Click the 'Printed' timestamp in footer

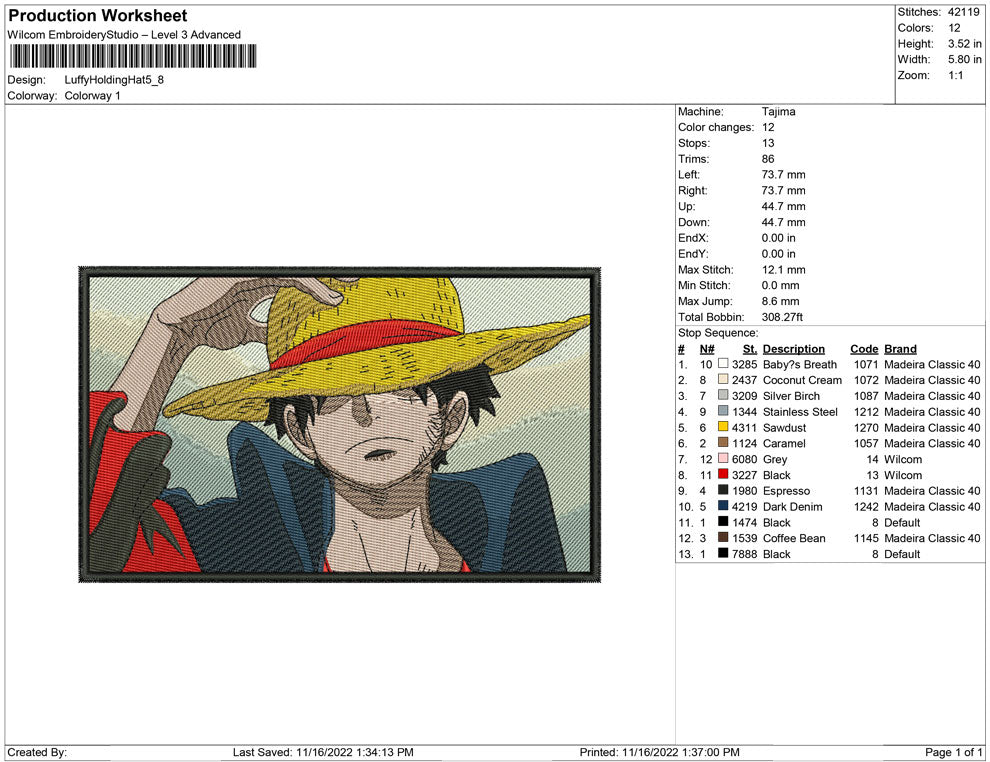[659, 752]
